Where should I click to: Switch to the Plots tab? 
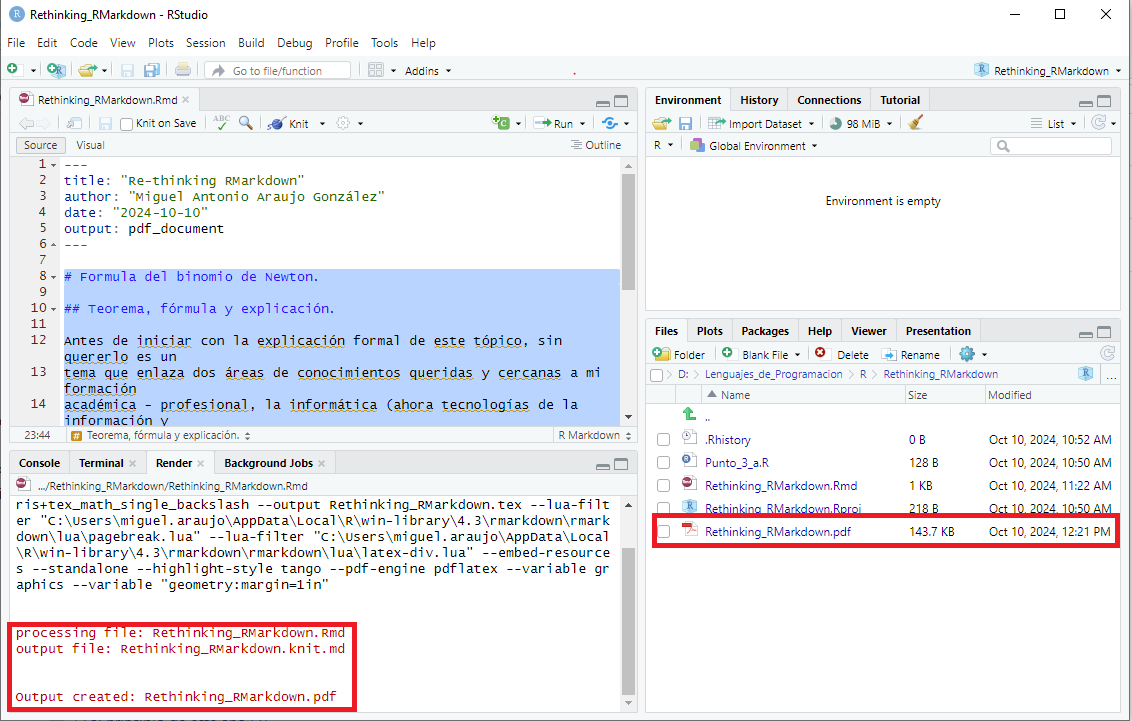tap(709, 331)
